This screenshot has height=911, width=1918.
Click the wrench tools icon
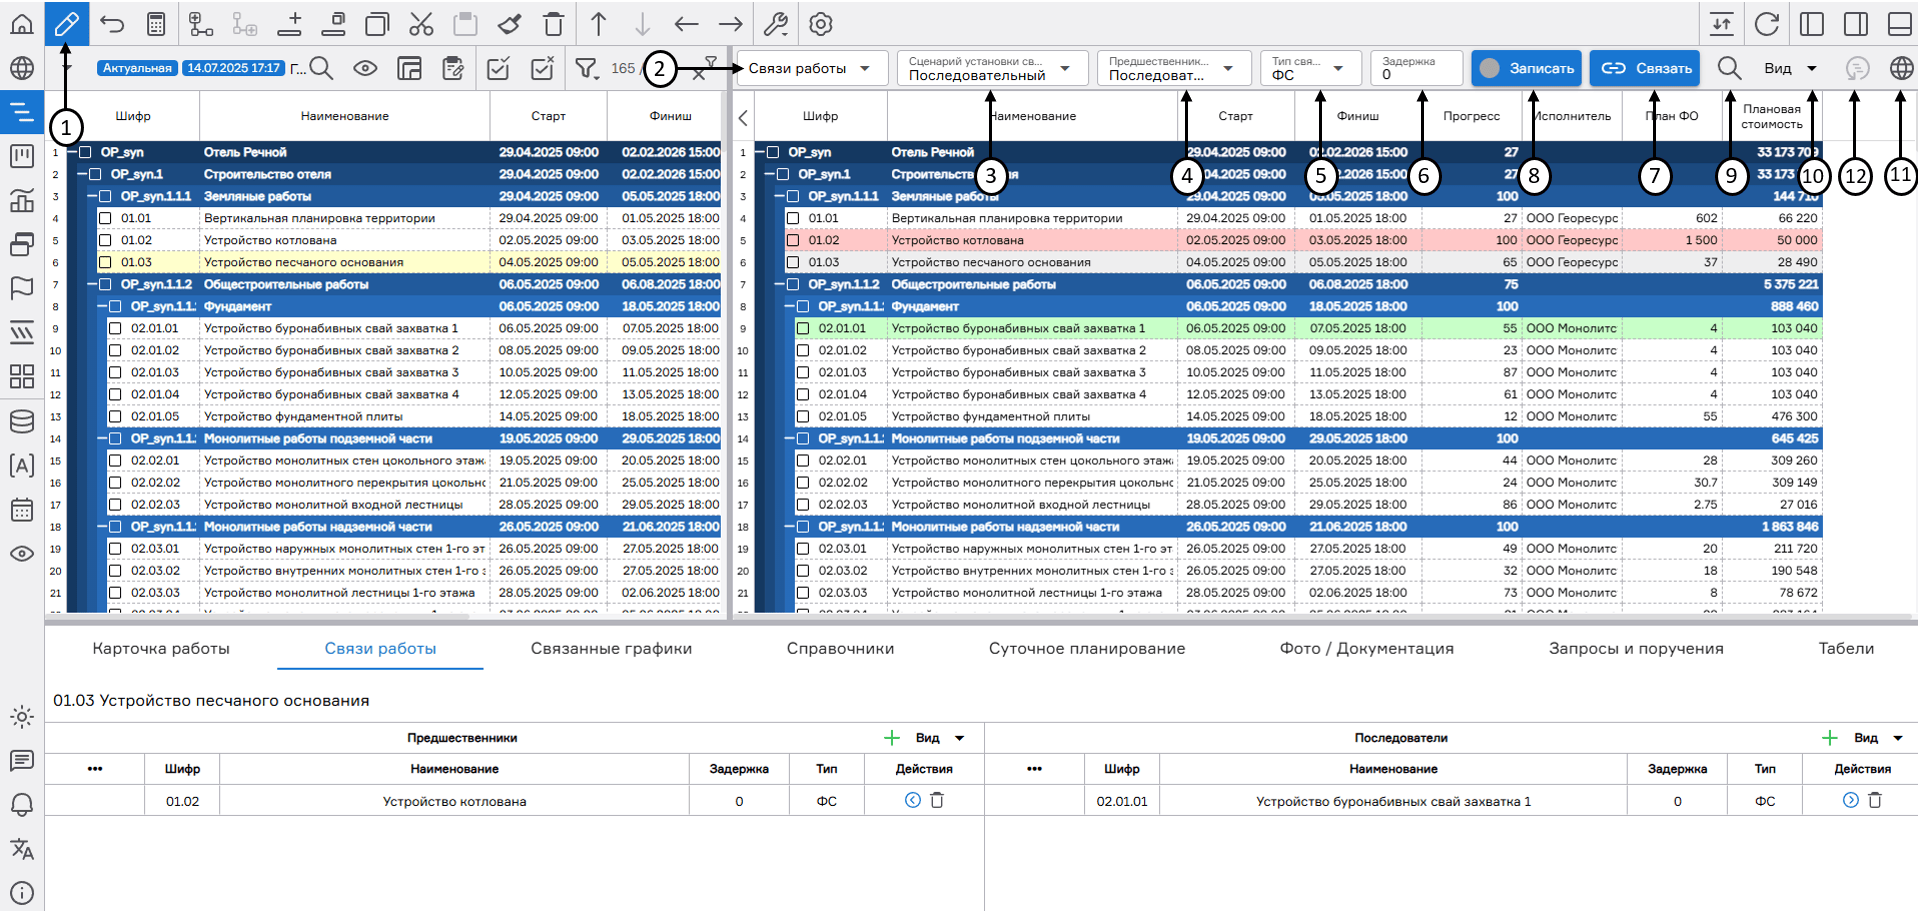pos(775,24)
